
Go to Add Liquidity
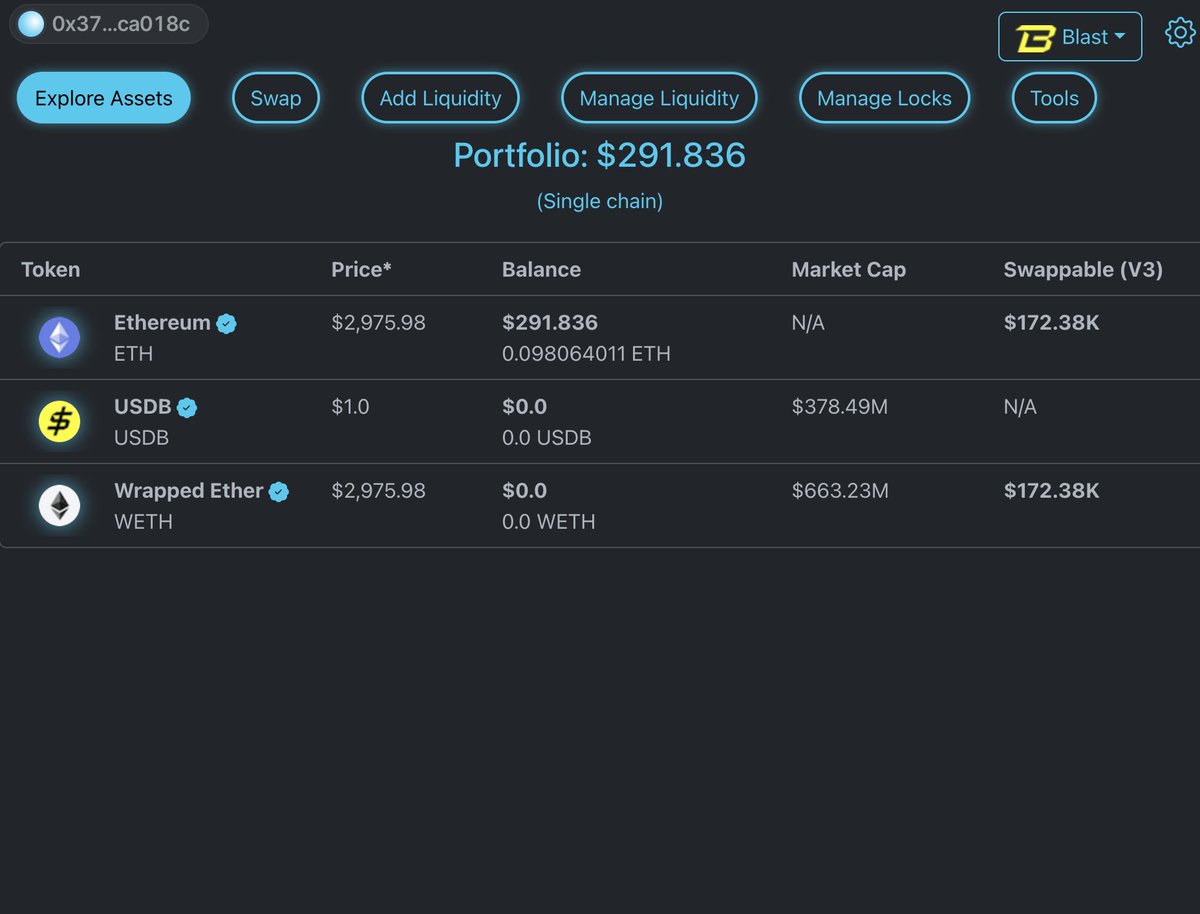pyautogui.click(x=440, y=98)
